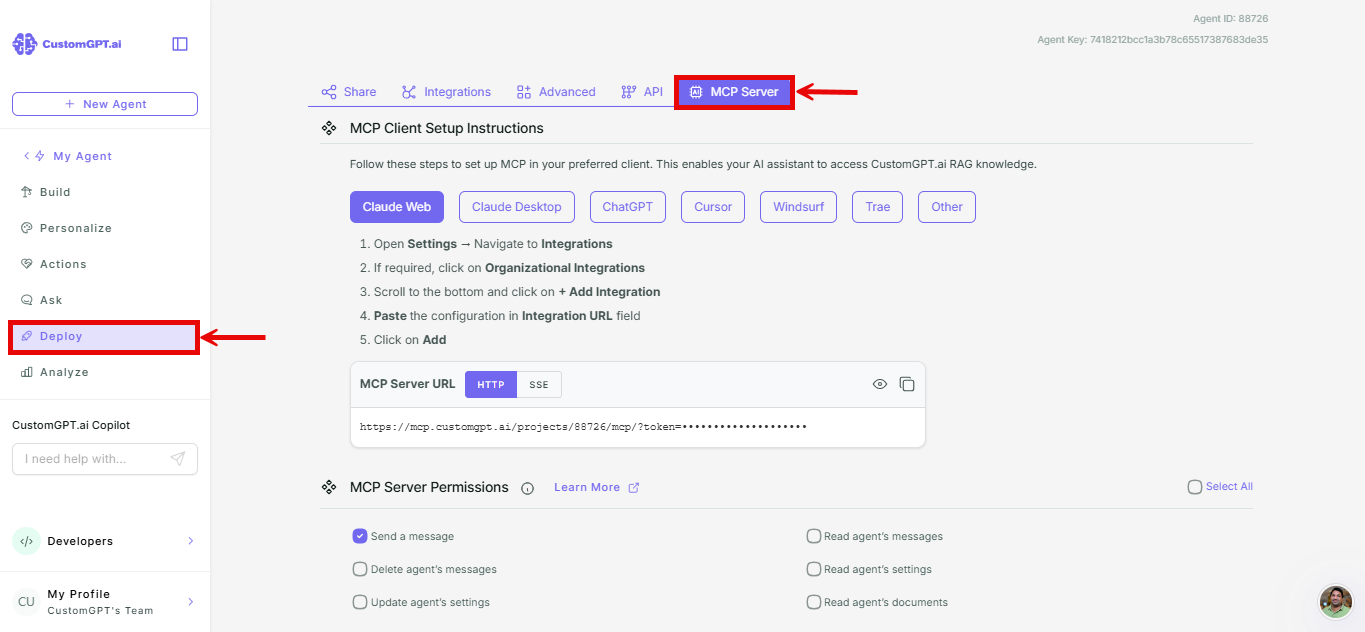The width and height of the screenshot is (1365, 632).
Task: Open the support chat avatar bubble
Action: click(1336, 602)
